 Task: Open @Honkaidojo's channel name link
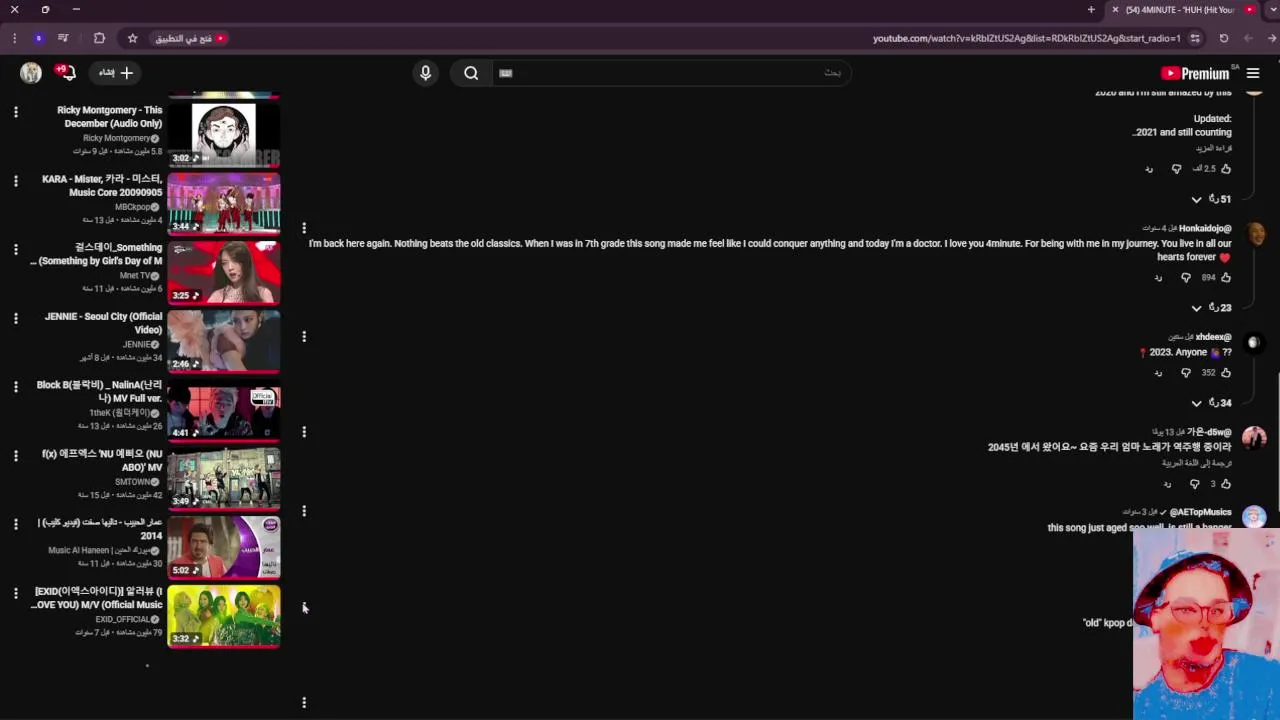tap(1205, 229)
